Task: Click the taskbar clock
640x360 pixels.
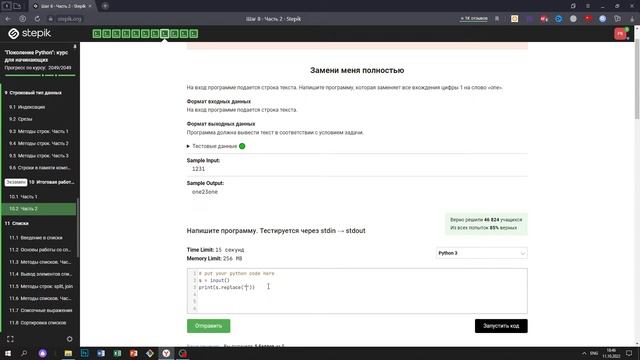Action: click(x=611, y=353)
